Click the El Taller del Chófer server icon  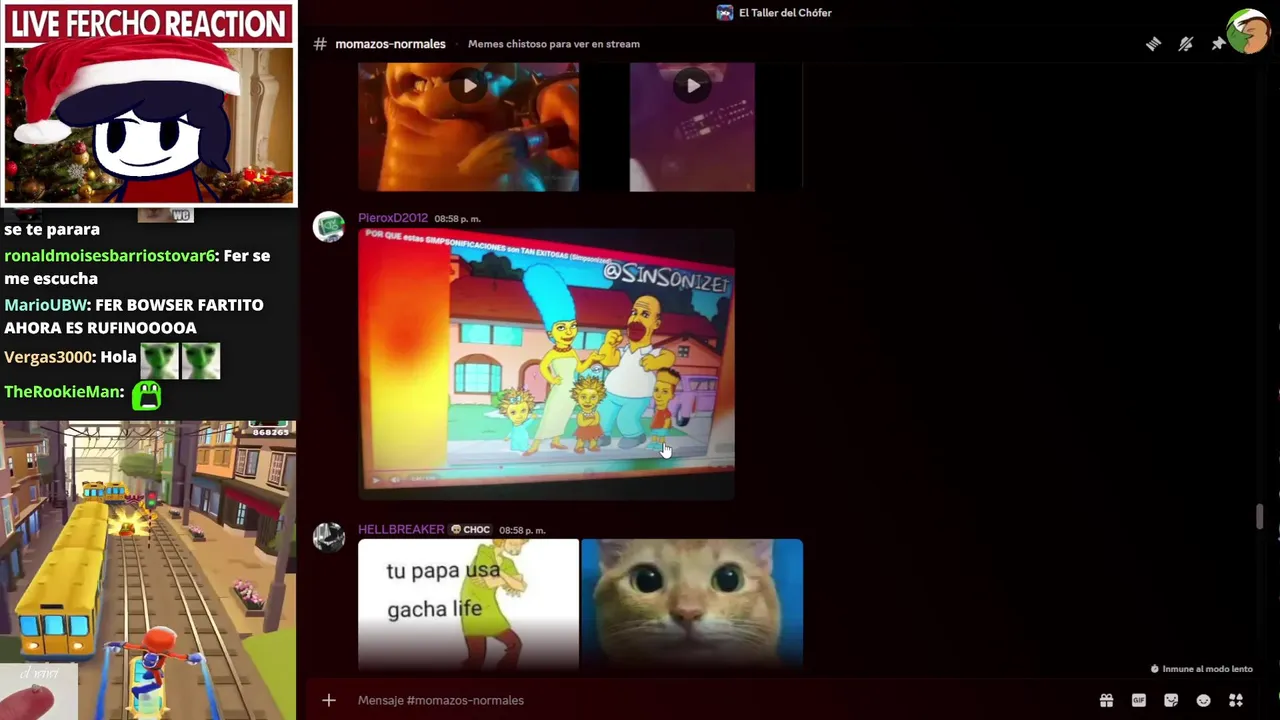725,13
